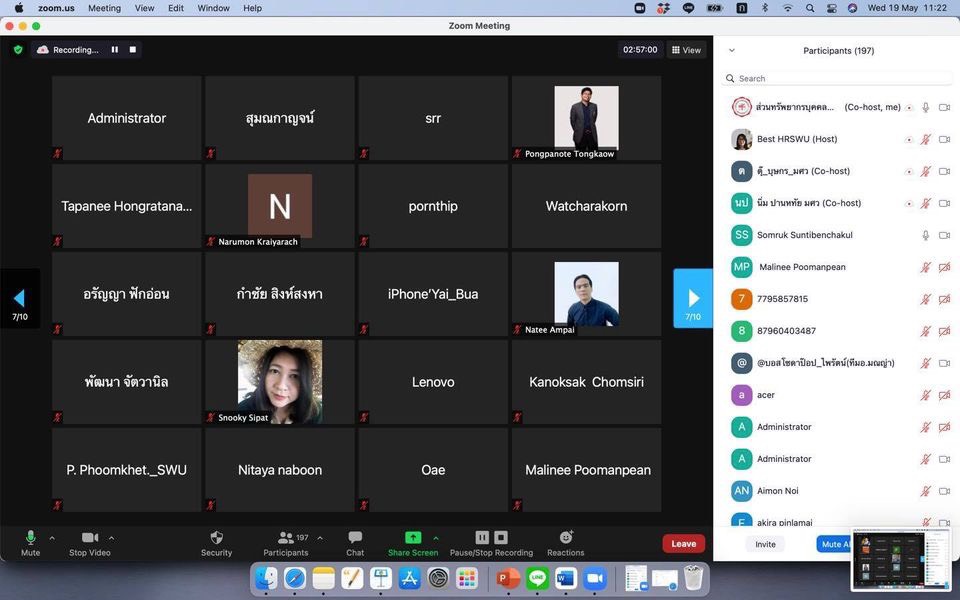The width and height of the screenshot is (960, 600).
Task: Open the Chat panel
Action: click(355, 538)
